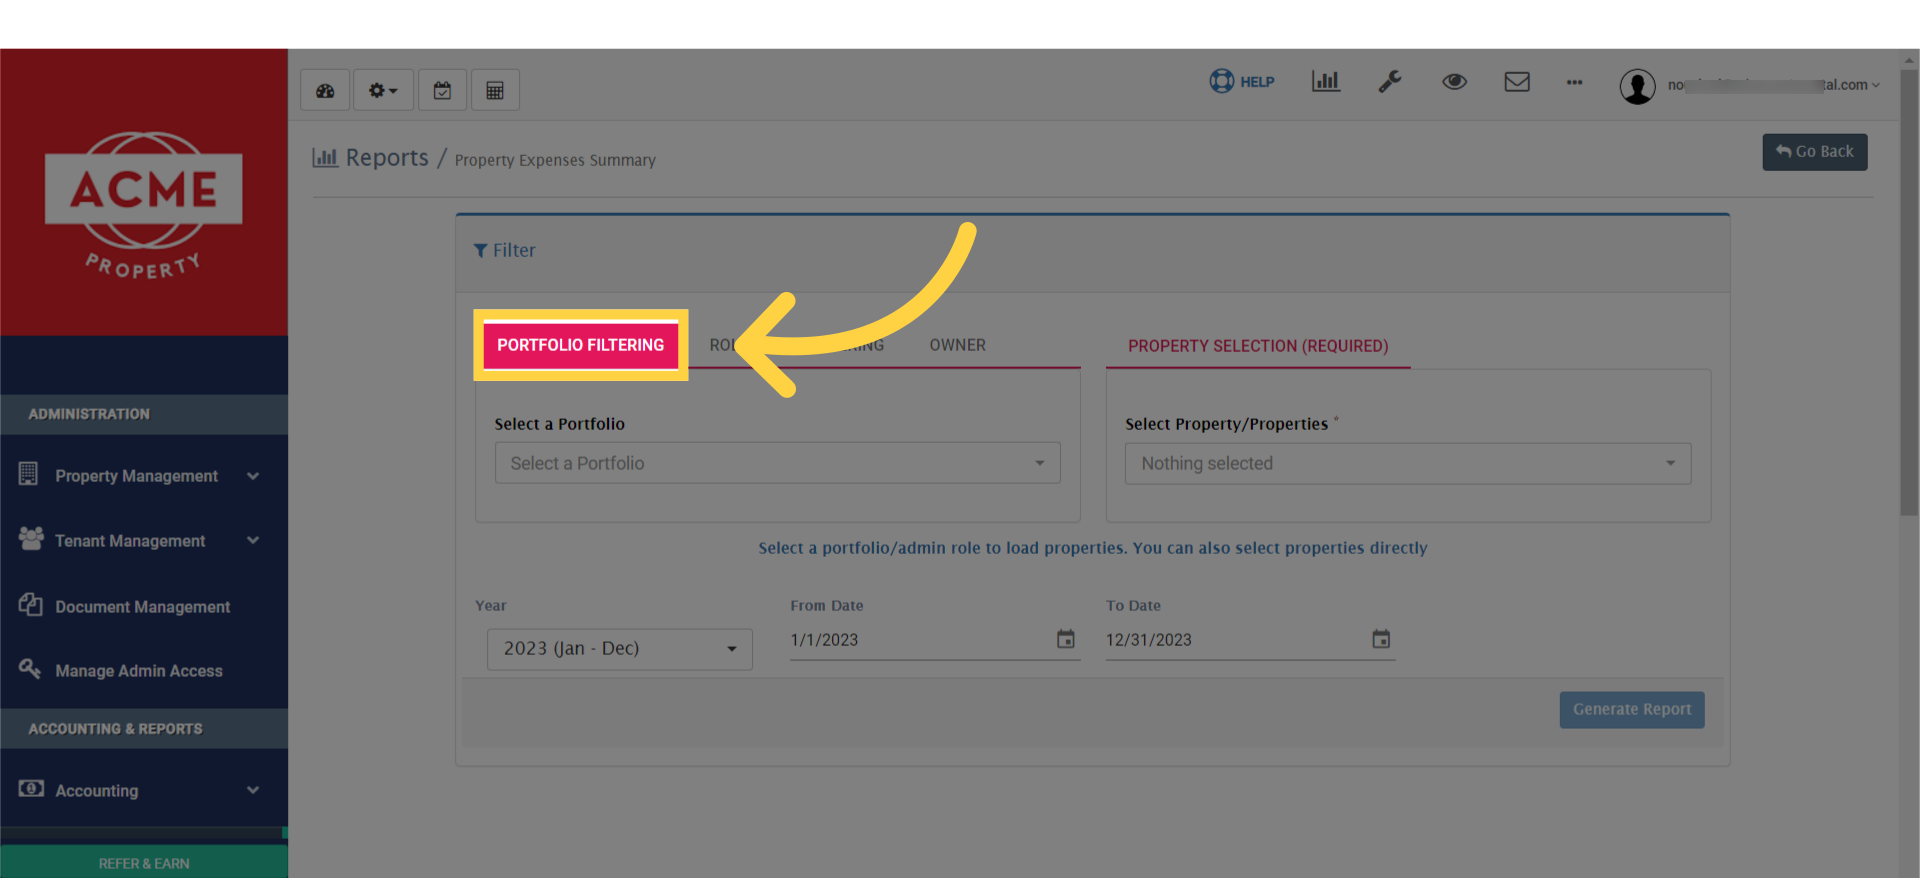Open the calendar check icon
Image resolution: width=1920 pixels, height=878 pixels.
(442, 90)
